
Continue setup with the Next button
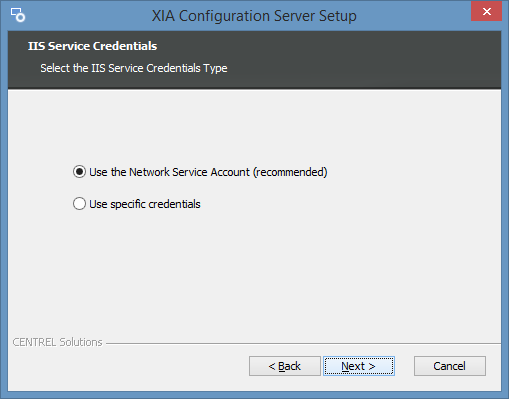tap(359, 366)
